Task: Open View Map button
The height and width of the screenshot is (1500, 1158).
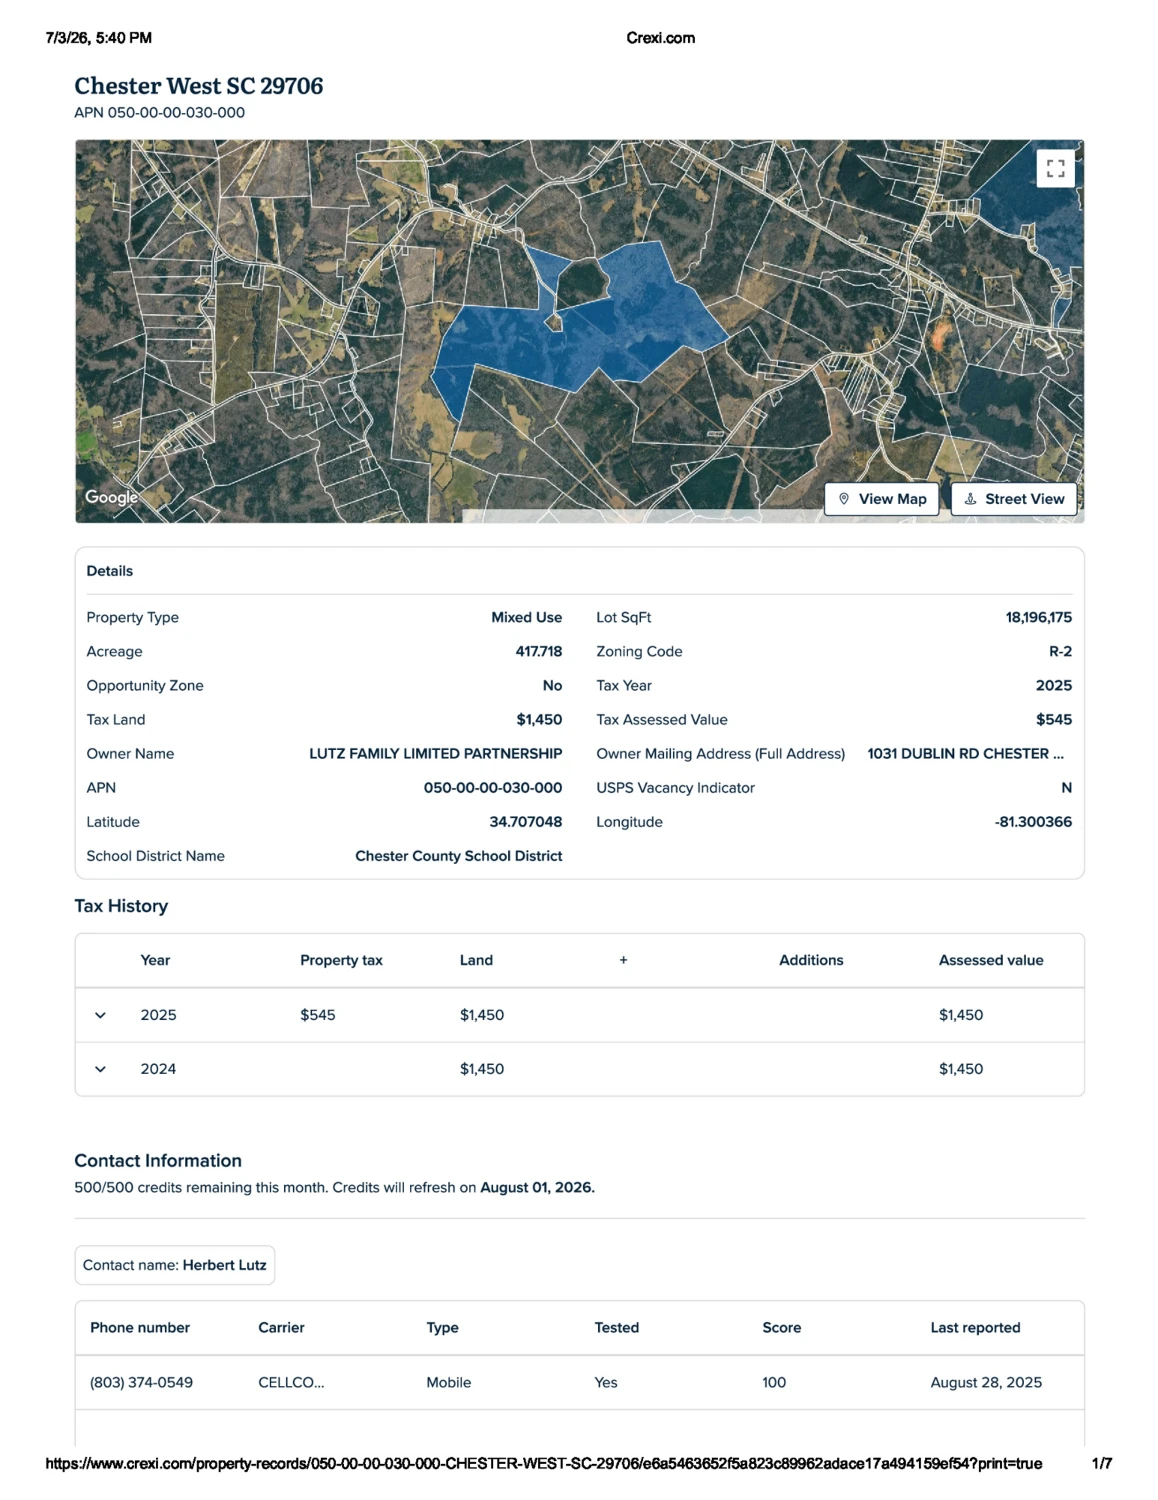Action: pos(882,499)
